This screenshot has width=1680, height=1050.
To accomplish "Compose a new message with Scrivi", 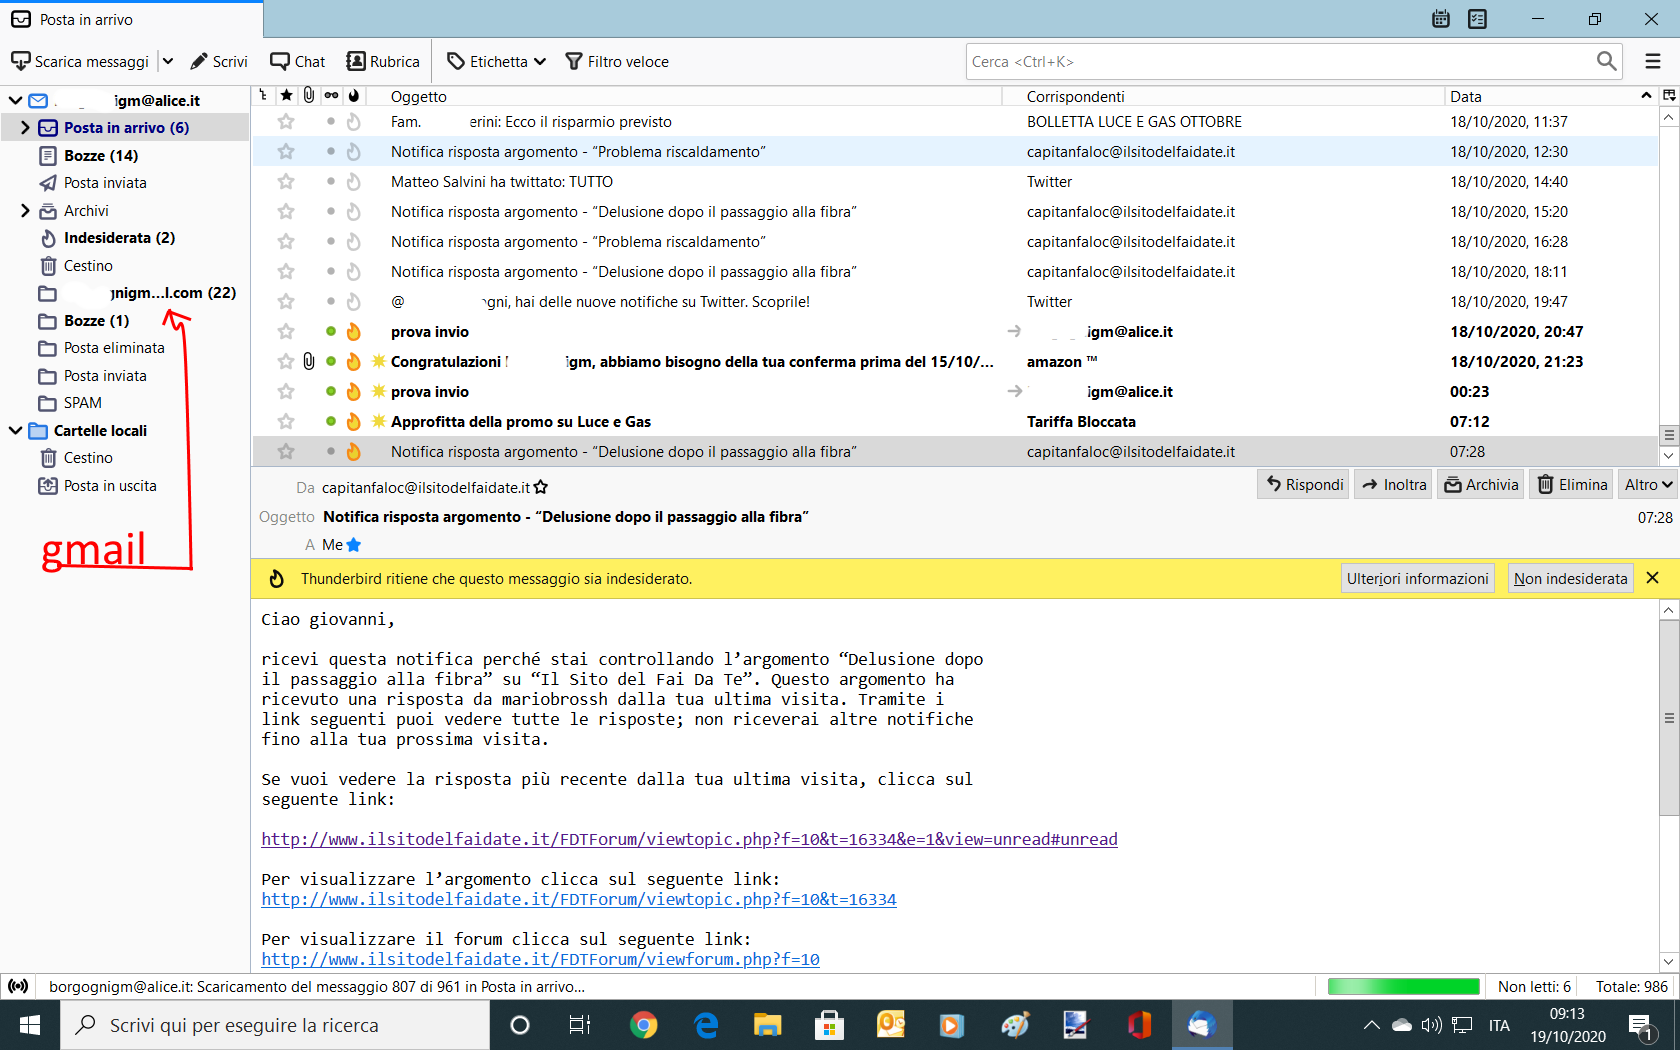I will pos(219,61).
